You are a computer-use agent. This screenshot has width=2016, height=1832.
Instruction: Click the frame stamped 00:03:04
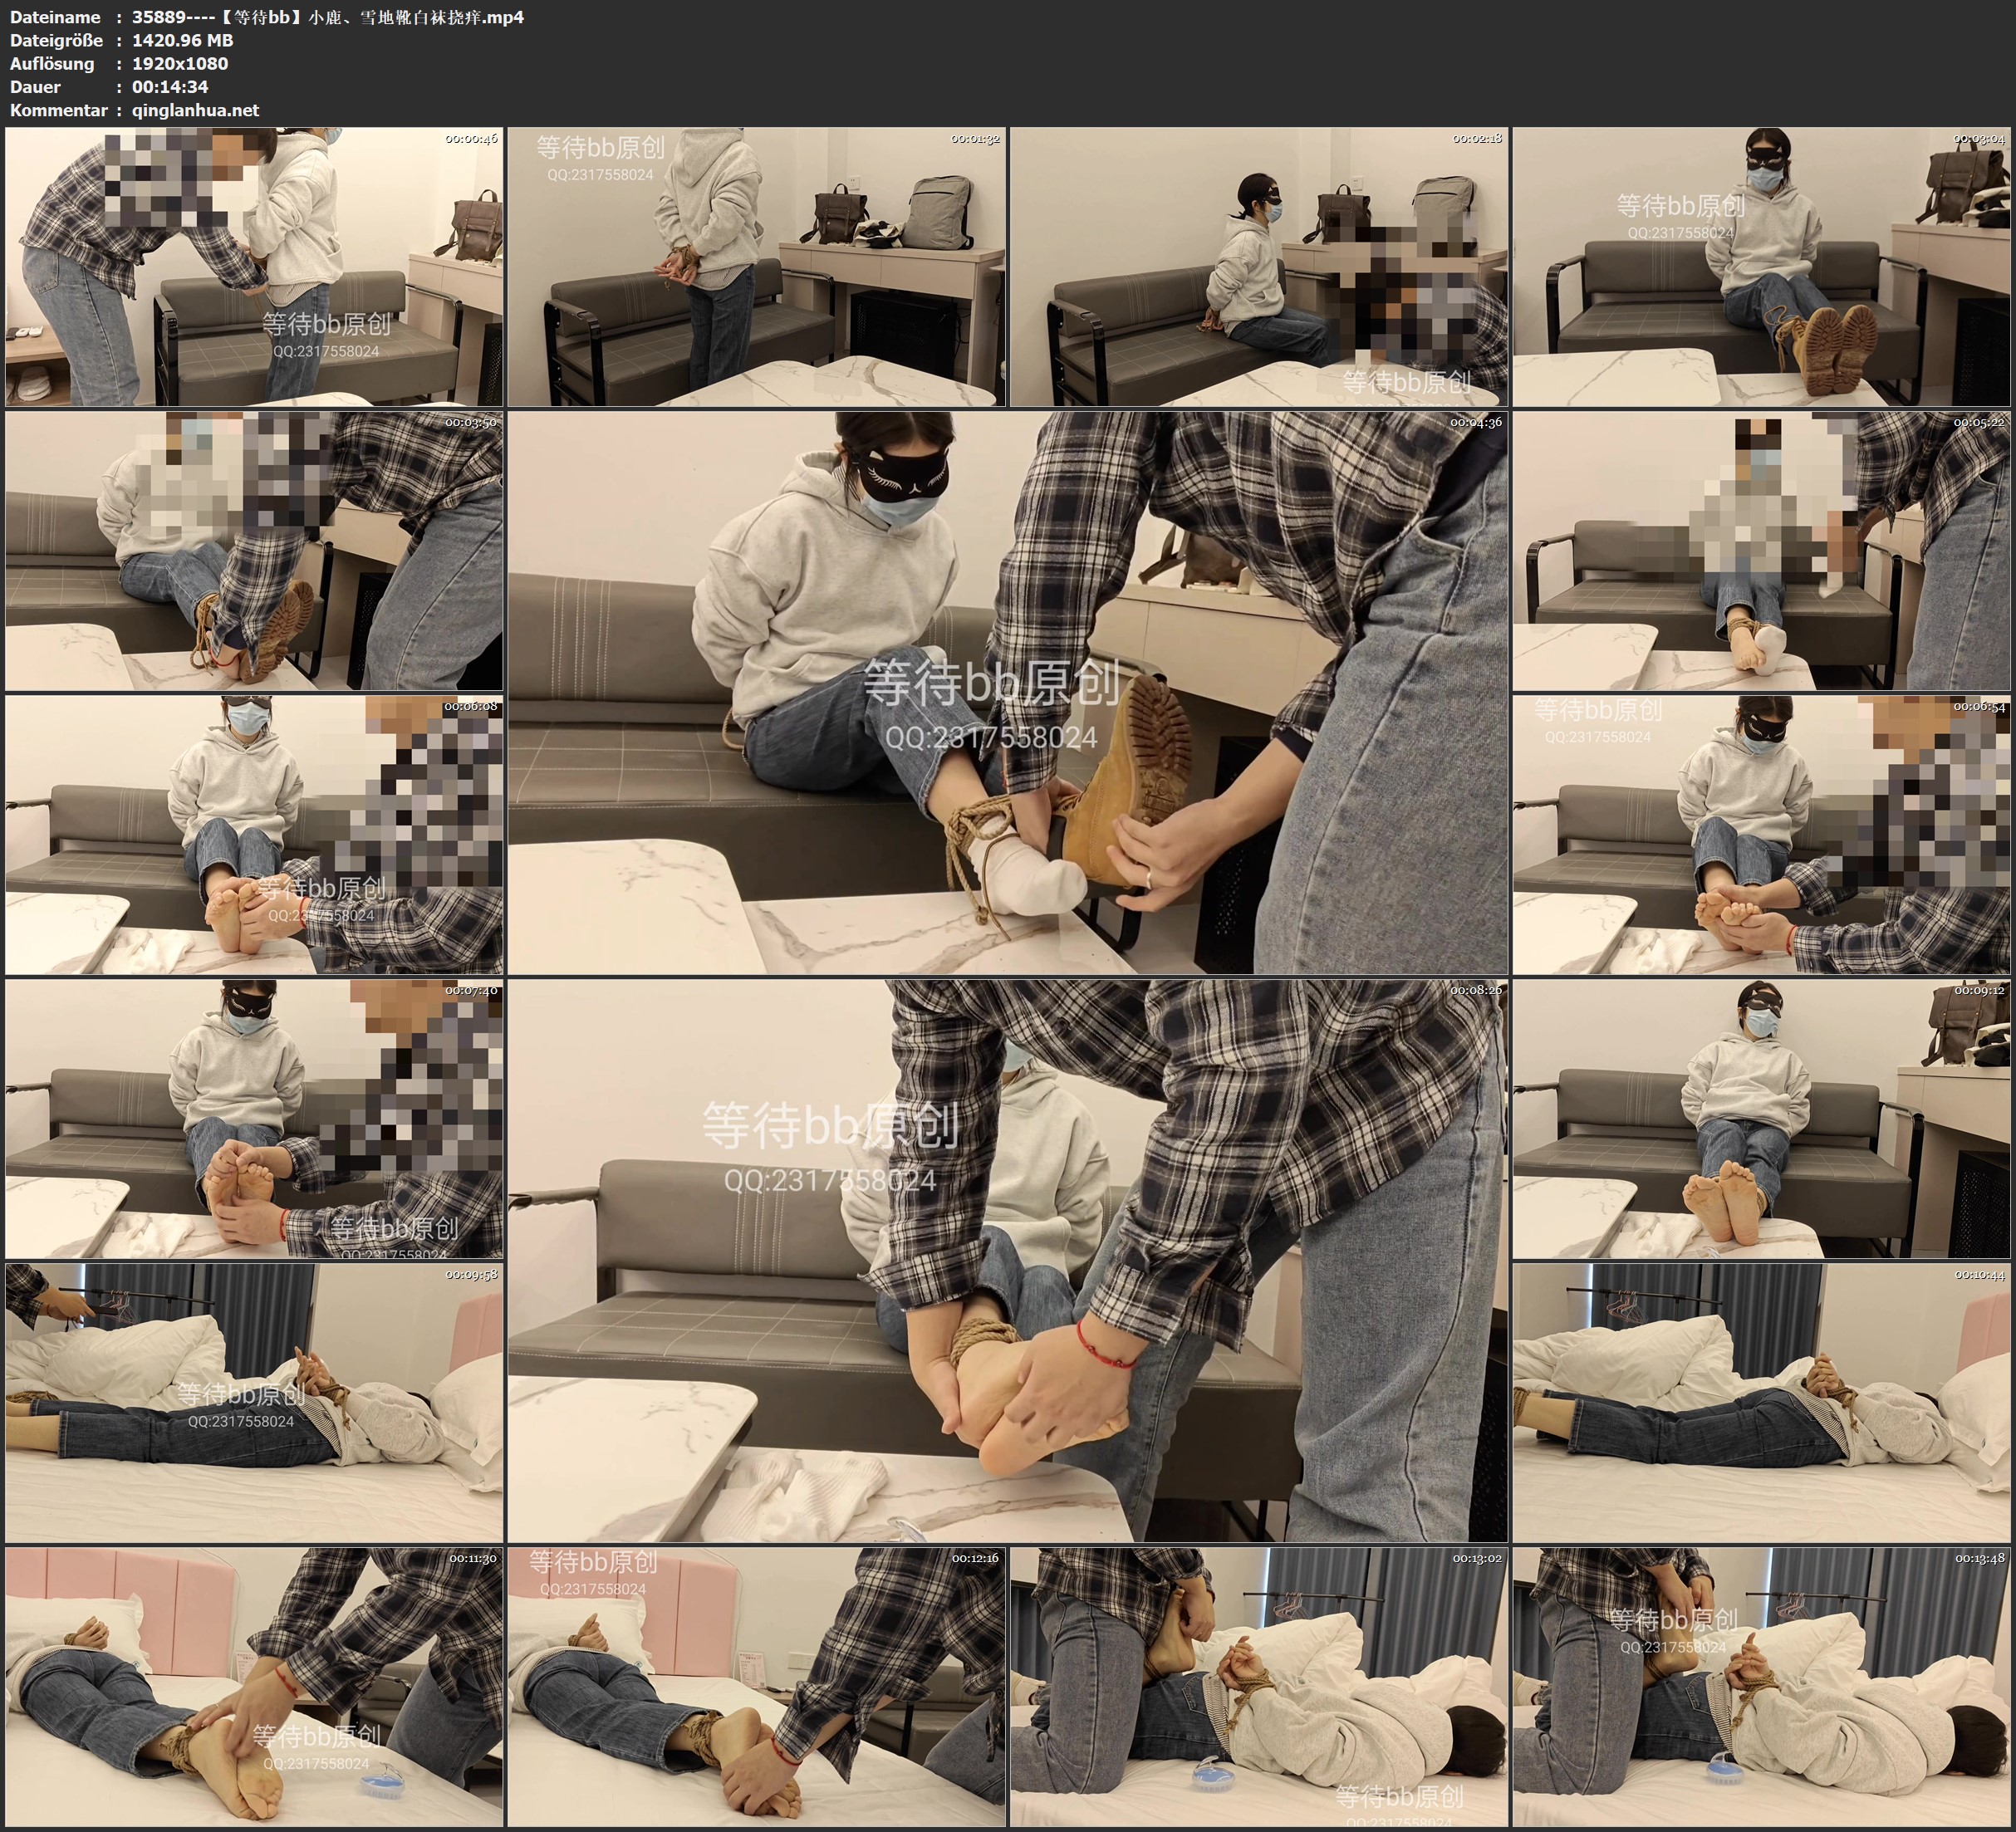pos(1761,266)
